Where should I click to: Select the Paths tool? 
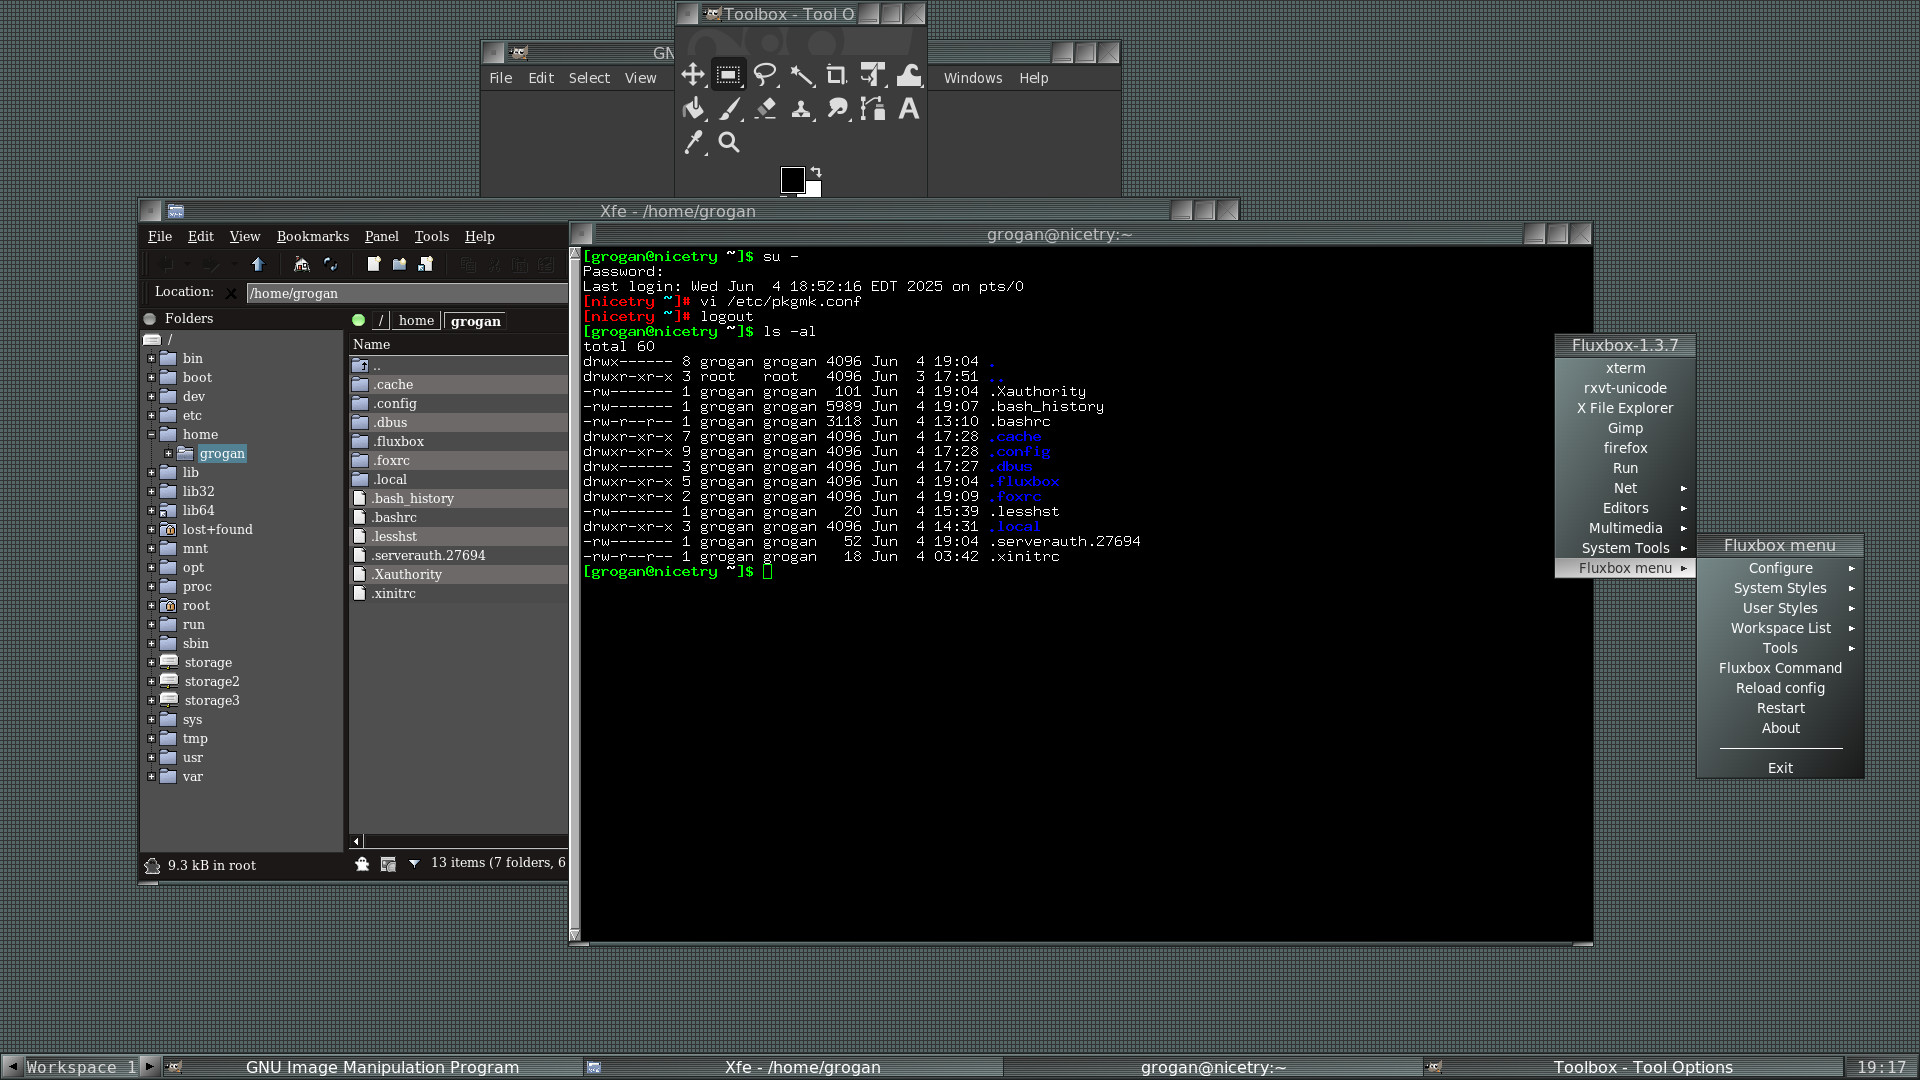pyautogui.click(x=873, y=109)
